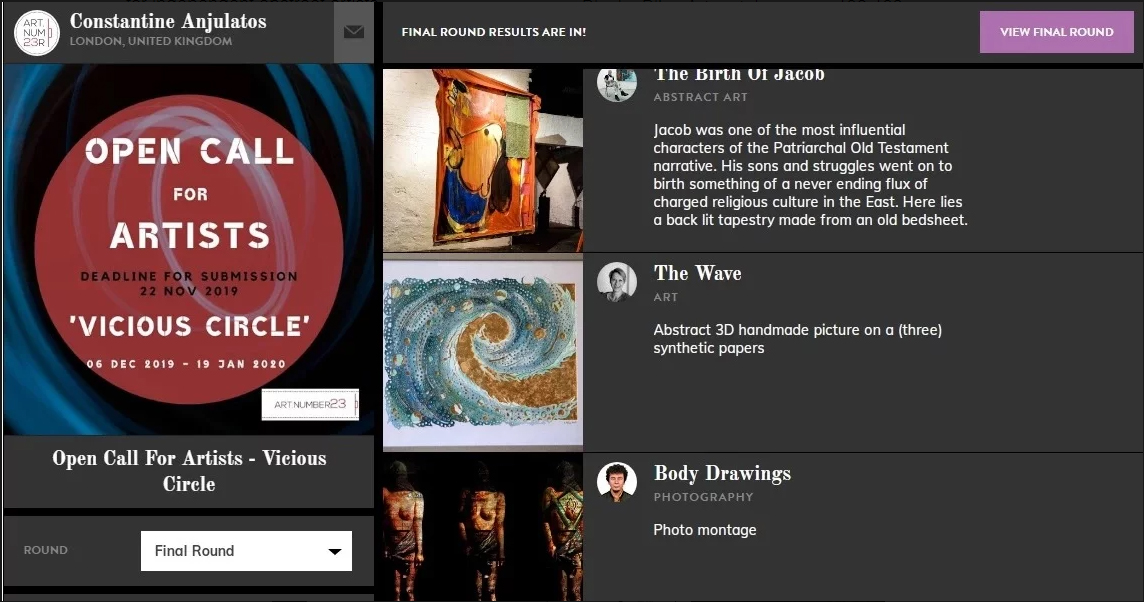Click the ARTNUMBER23 badge on poster
The width and height of the screenshot is (1144, 602).
(x=310, y=404)
